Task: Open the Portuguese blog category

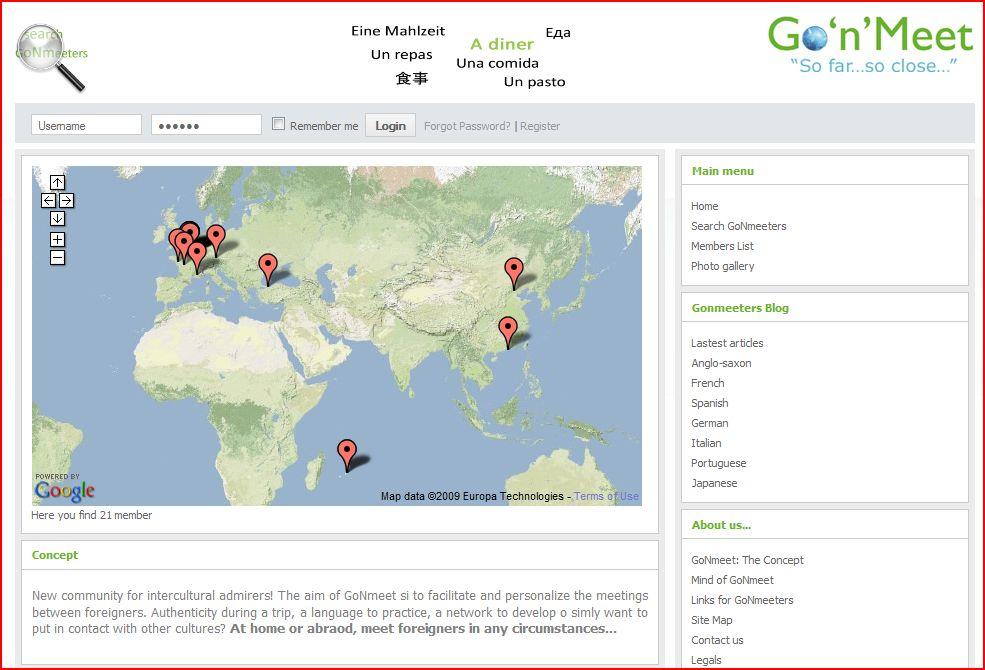Action: coord(719,463)
